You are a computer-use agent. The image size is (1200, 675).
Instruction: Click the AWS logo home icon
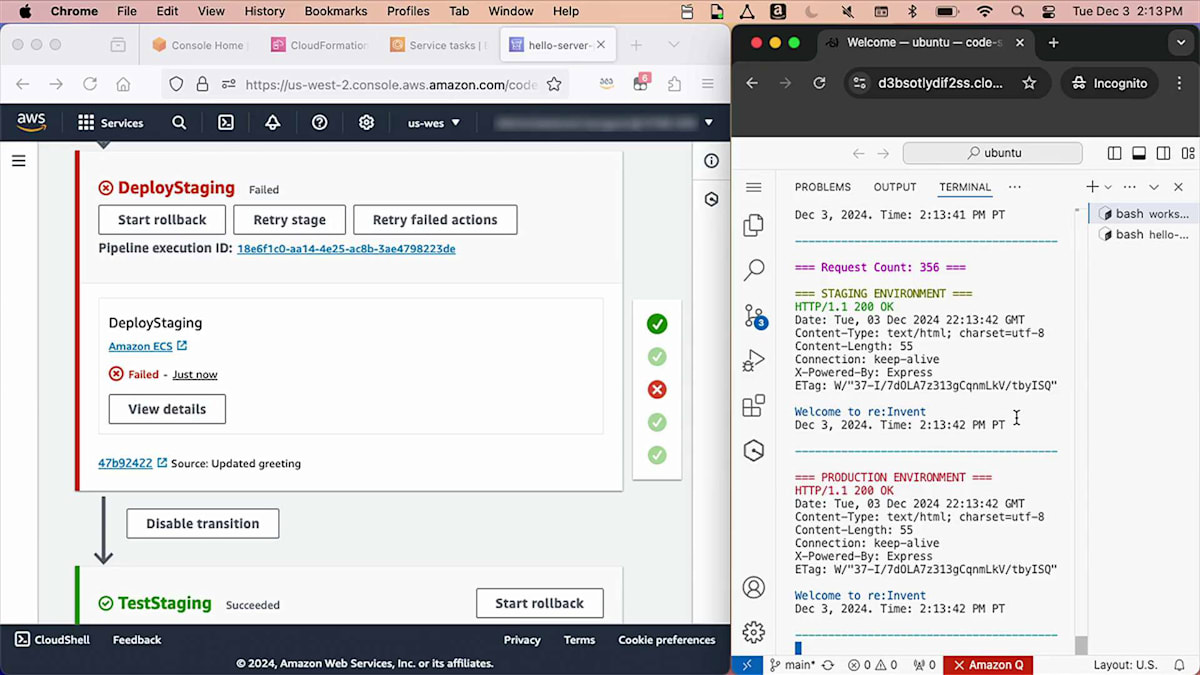coord(31,122)
